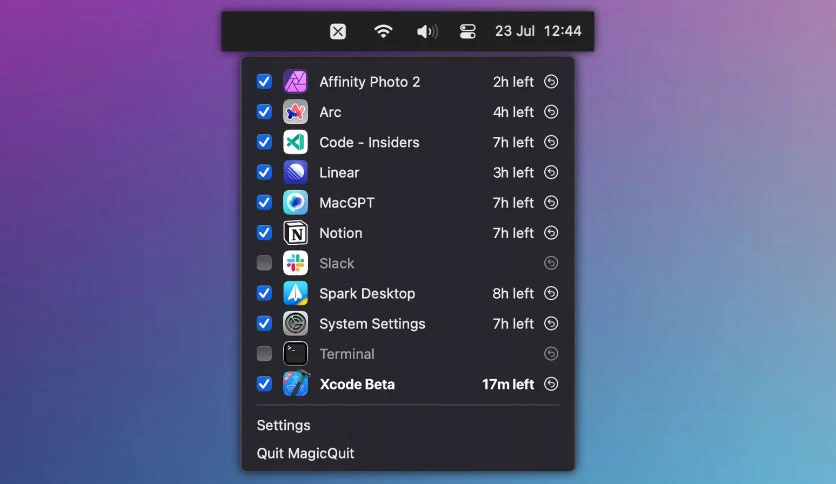836x484 pixels.
Task: Click the dimmed Terminal name text
Action: point(347,354)
